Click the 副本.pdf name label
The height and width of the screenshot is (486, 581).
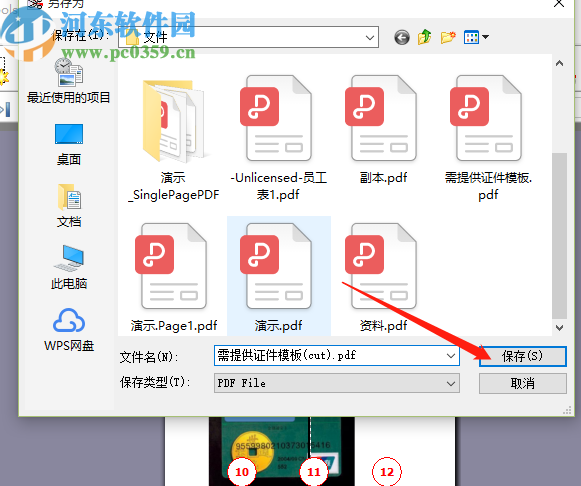coord(384,178)
